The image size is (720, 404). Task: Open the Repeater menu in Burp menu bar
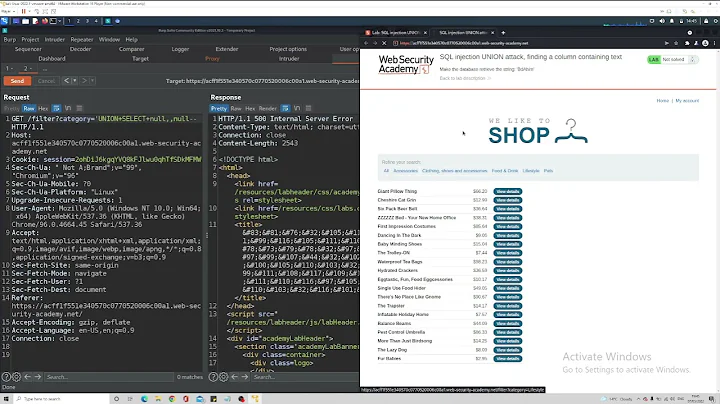point(82,39)
